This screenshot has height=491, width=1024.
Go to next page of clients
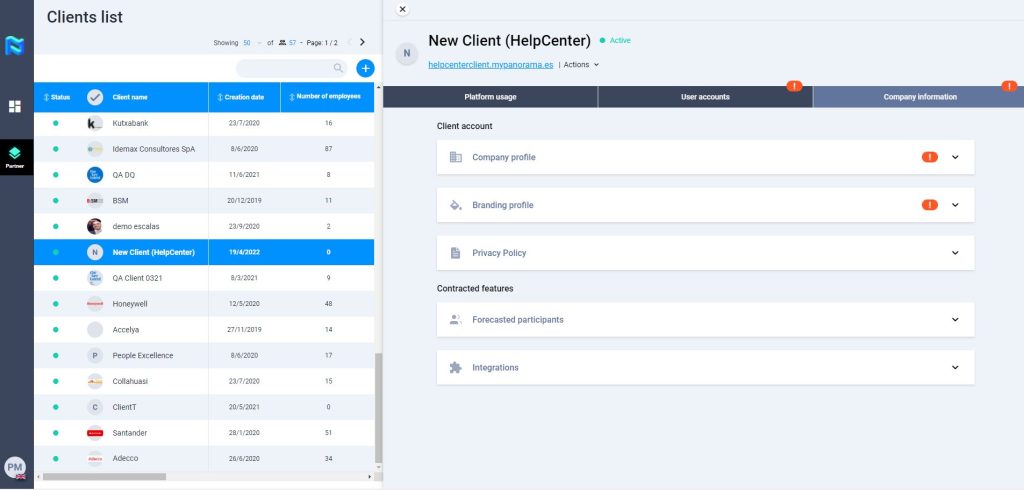(362, 42)
